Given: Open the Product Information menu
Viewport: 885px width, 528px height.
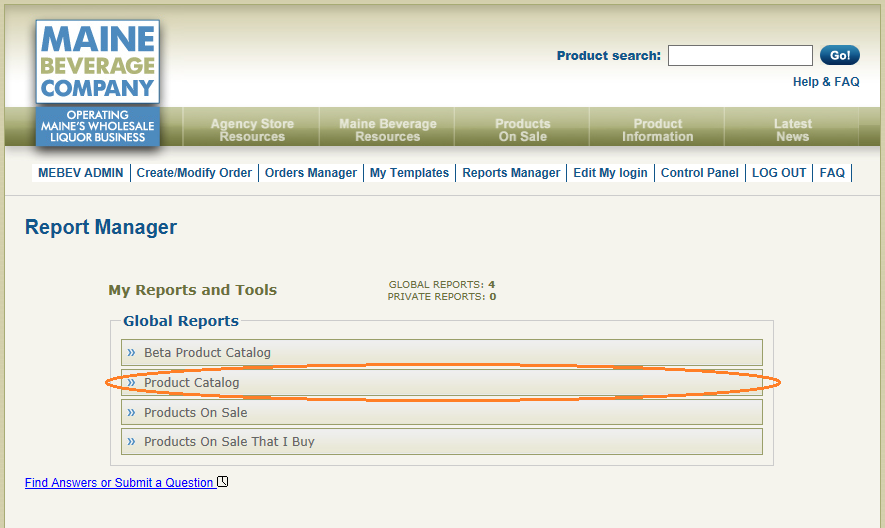Looking at the screenshot, I should pos(657,130).
